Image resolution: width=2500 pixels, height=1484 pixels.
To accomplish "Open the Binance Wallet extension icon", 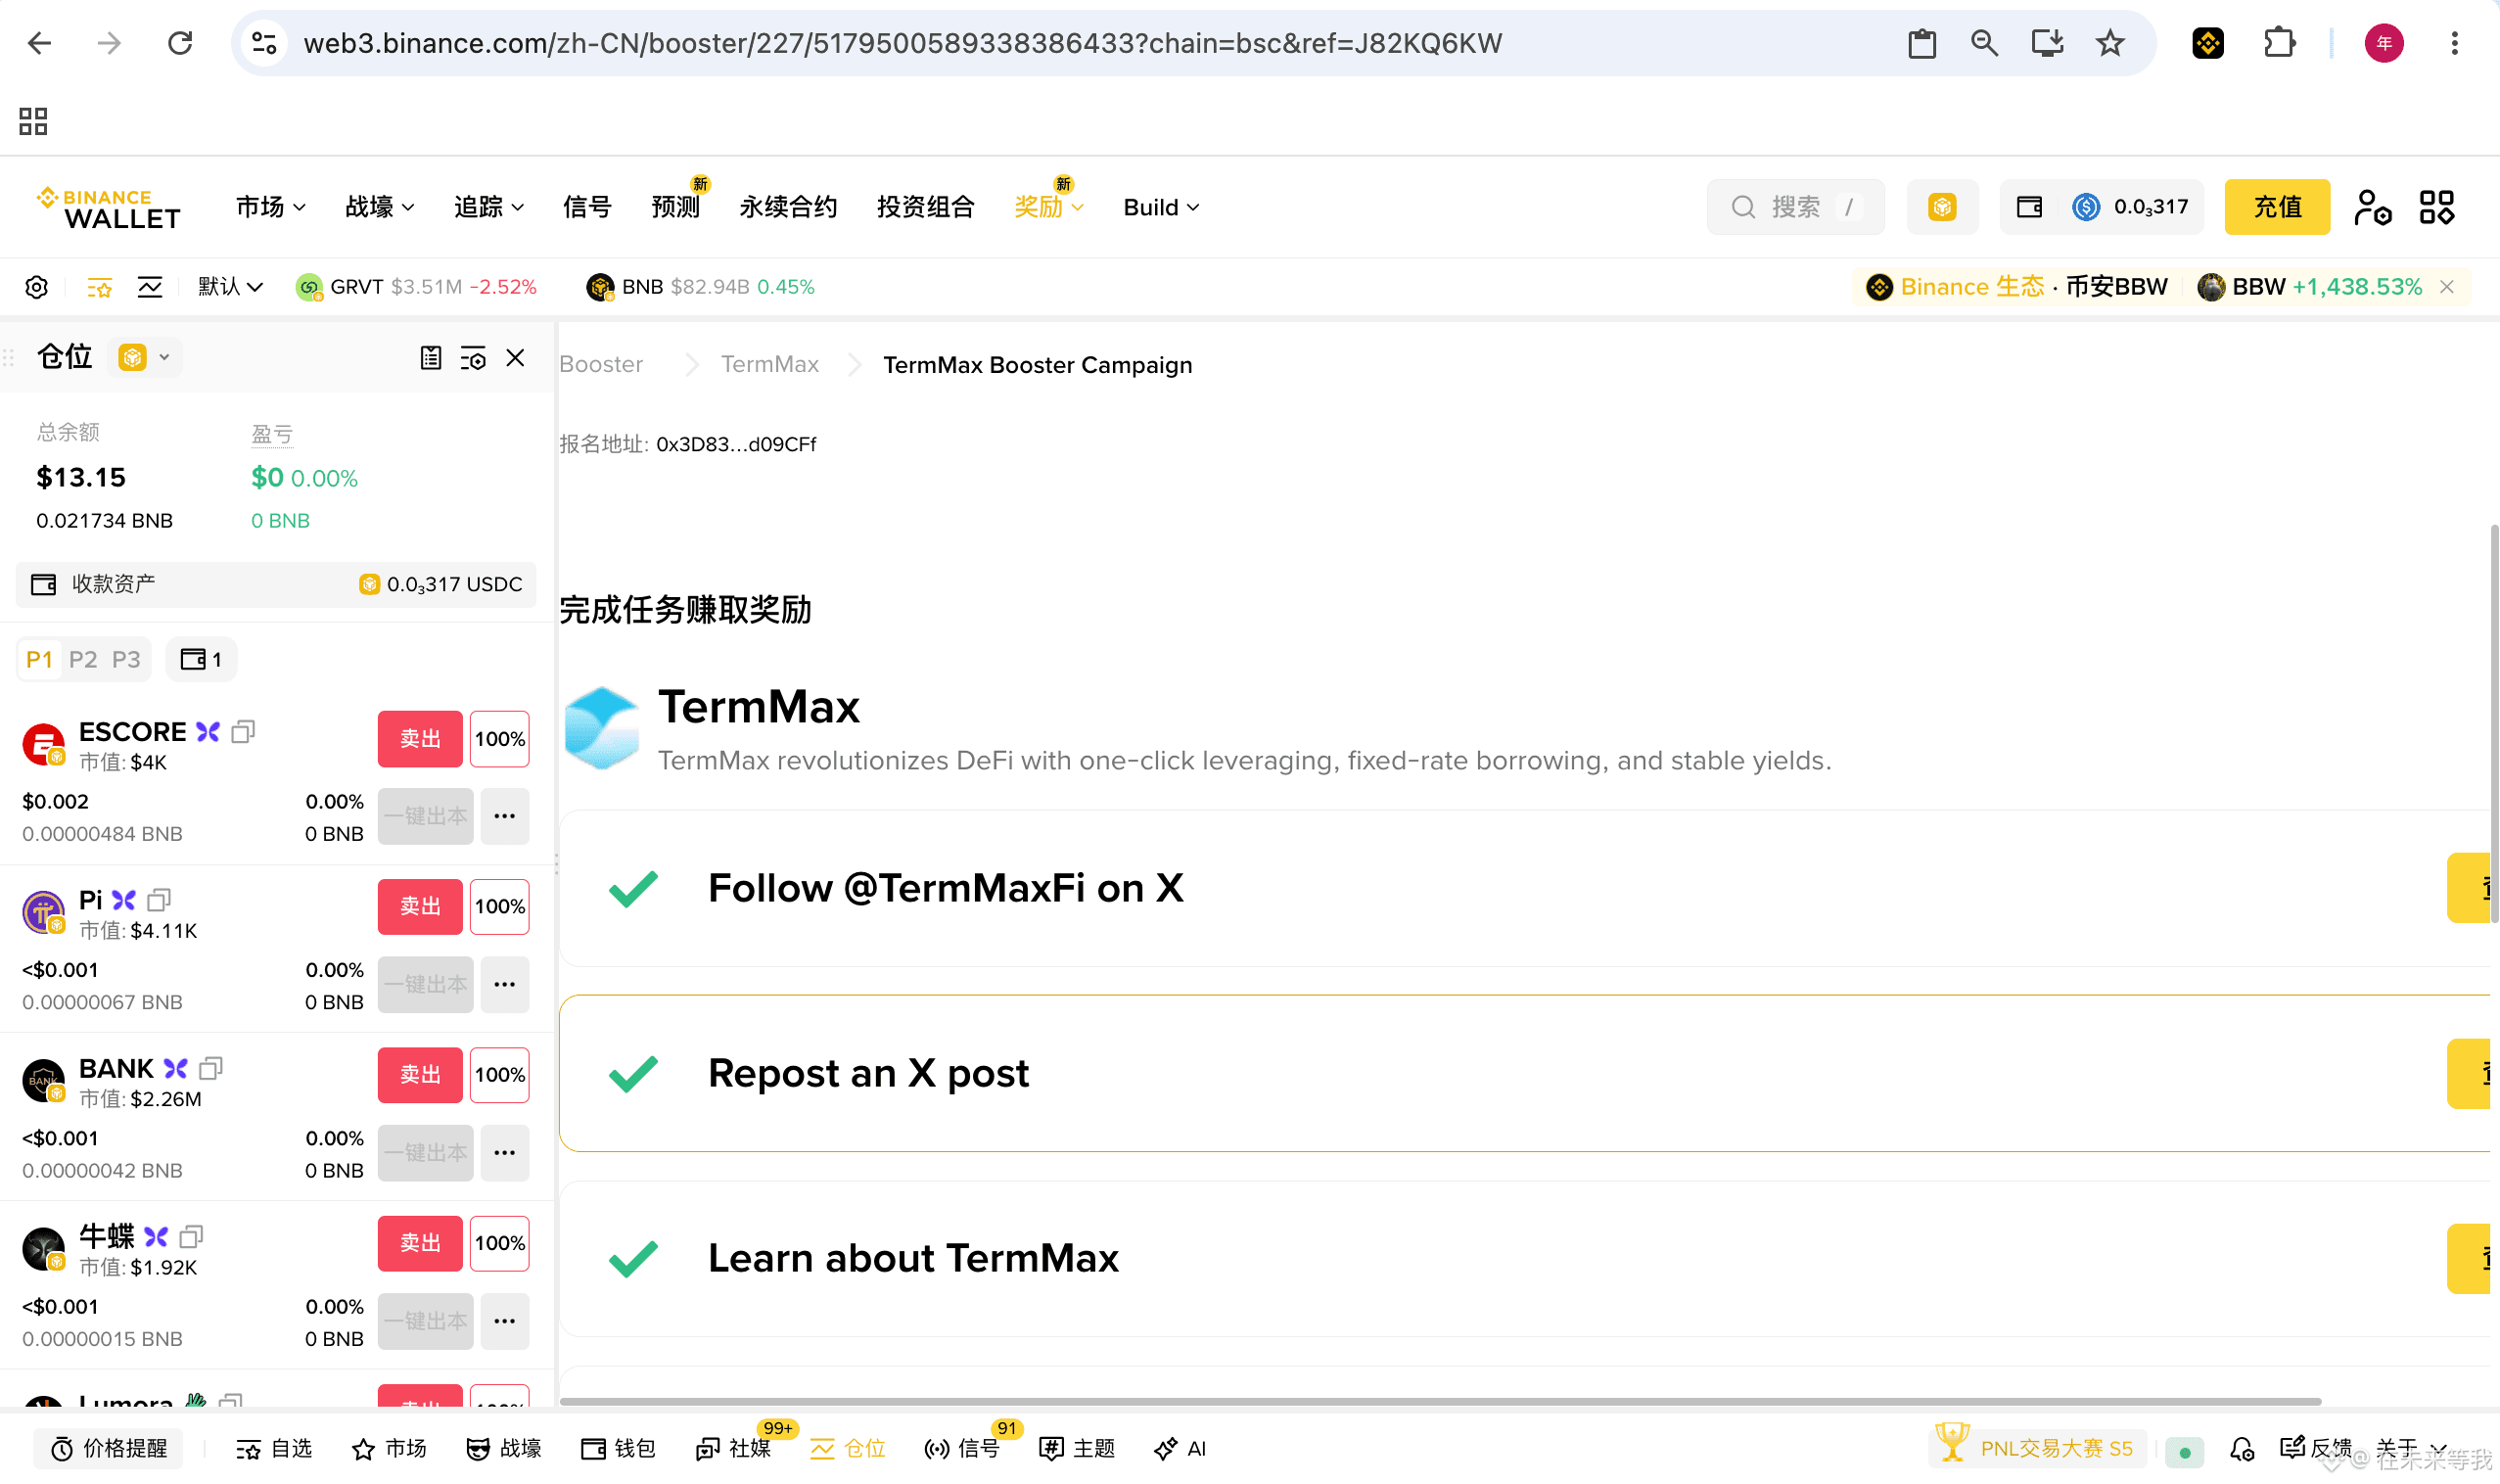I will pyautogui.click(x=2208, y=43).
